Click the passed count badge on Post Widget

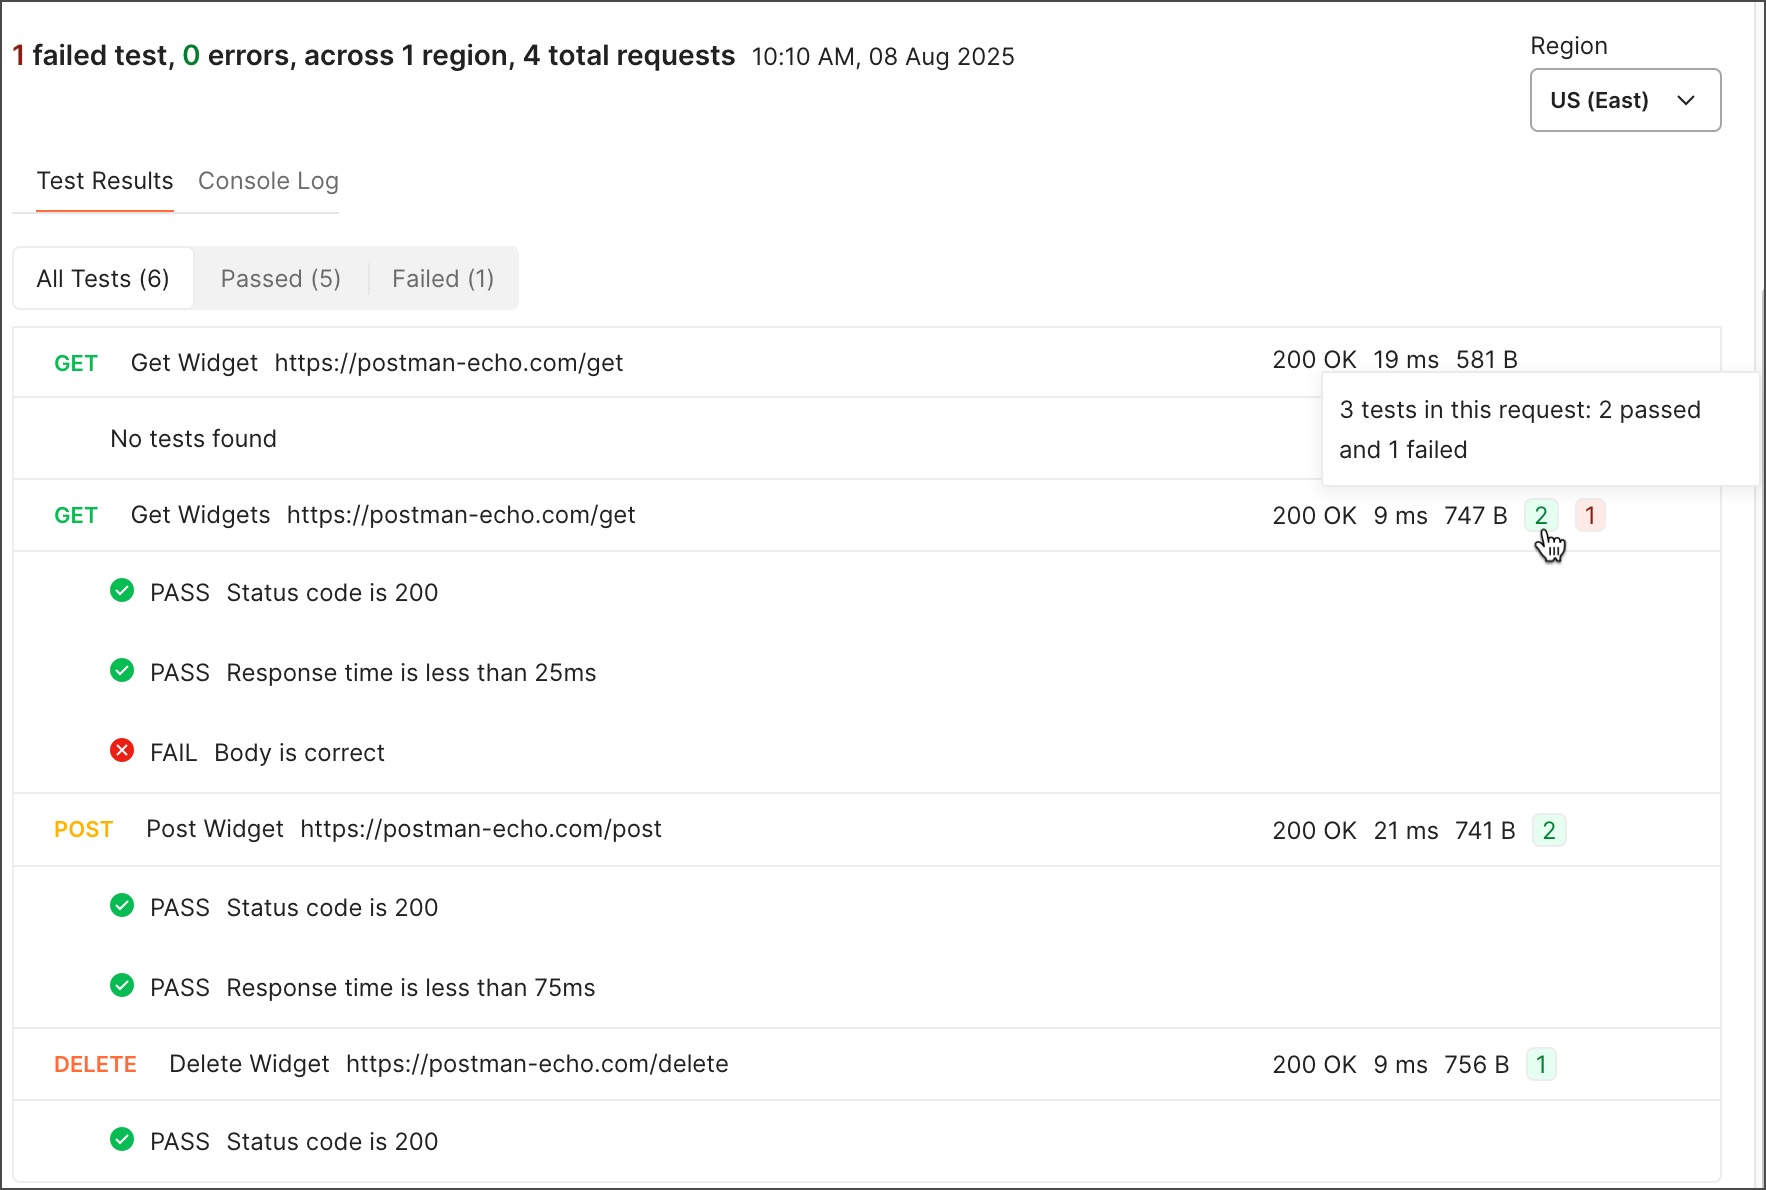(x=1549, y=830)
